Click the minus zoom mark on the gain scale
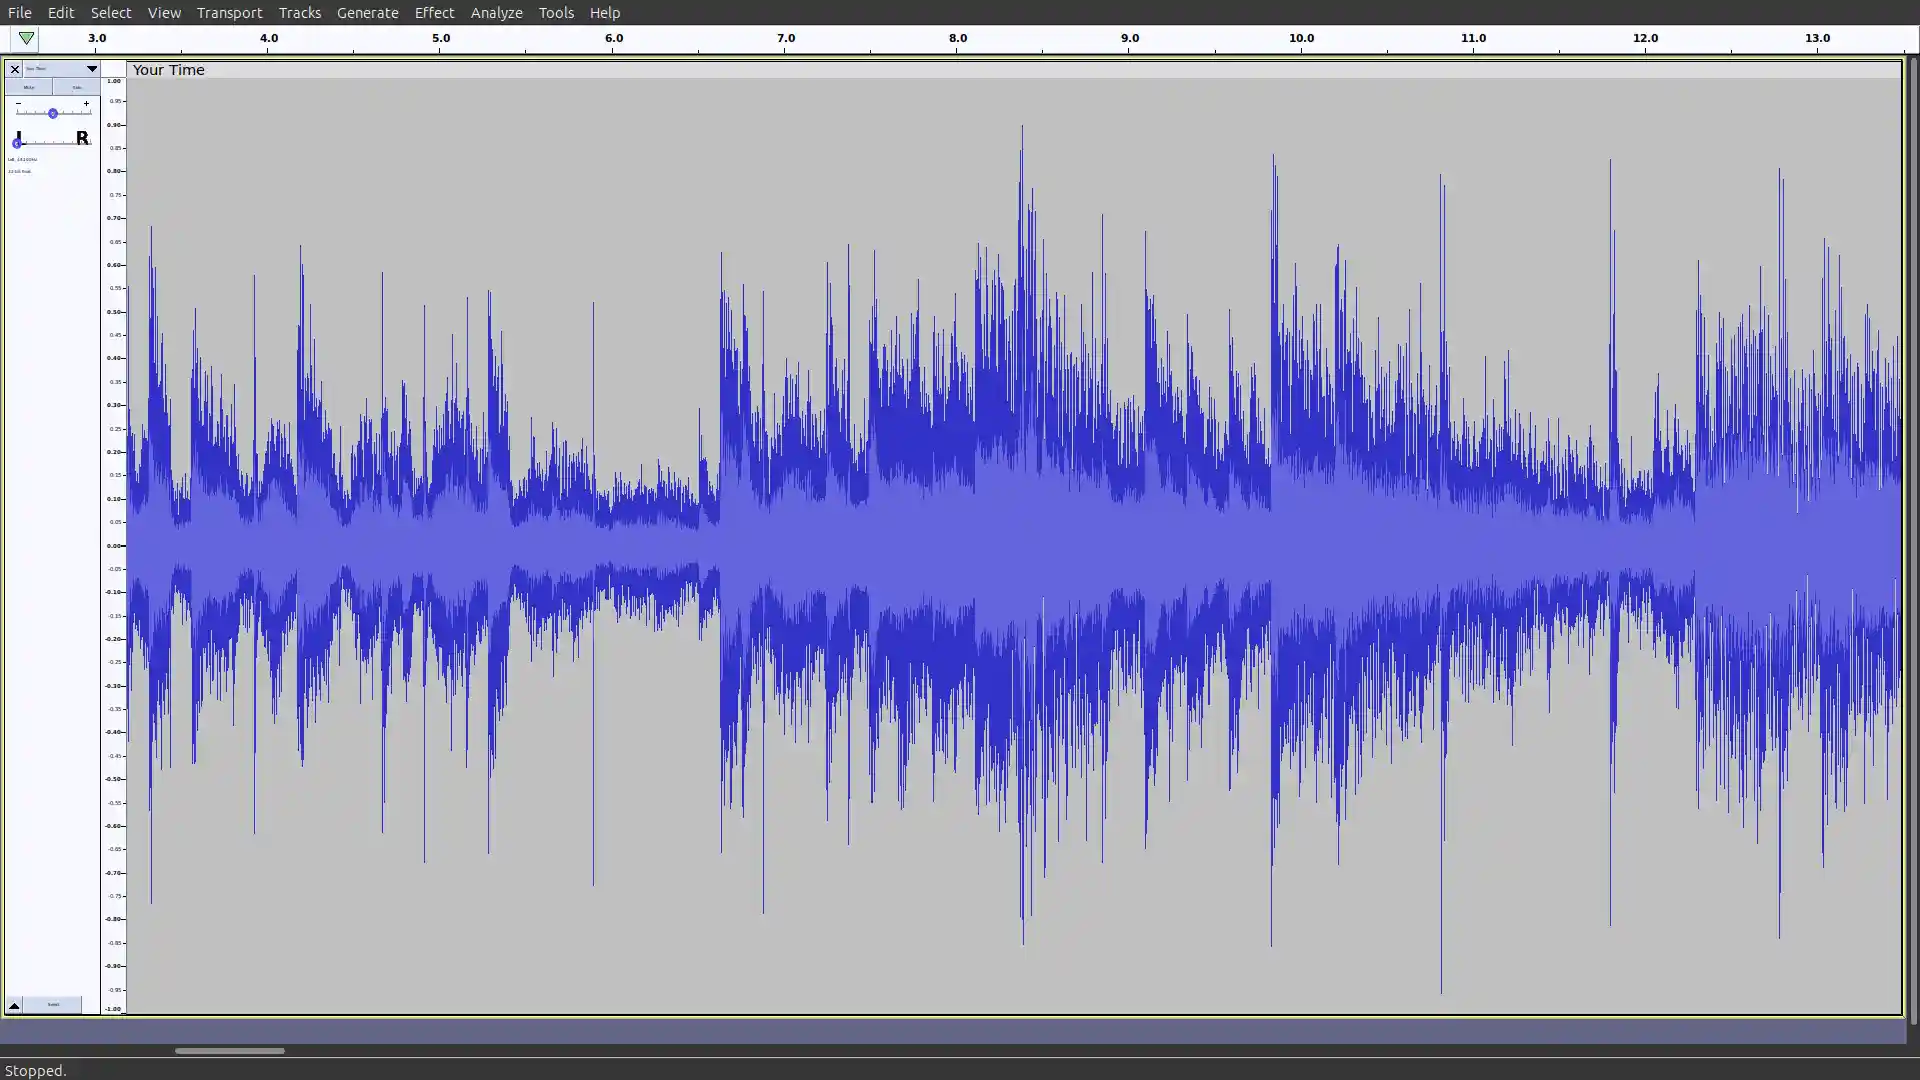Screen dimensions: 1920x1080 click(x=18, y=103)
